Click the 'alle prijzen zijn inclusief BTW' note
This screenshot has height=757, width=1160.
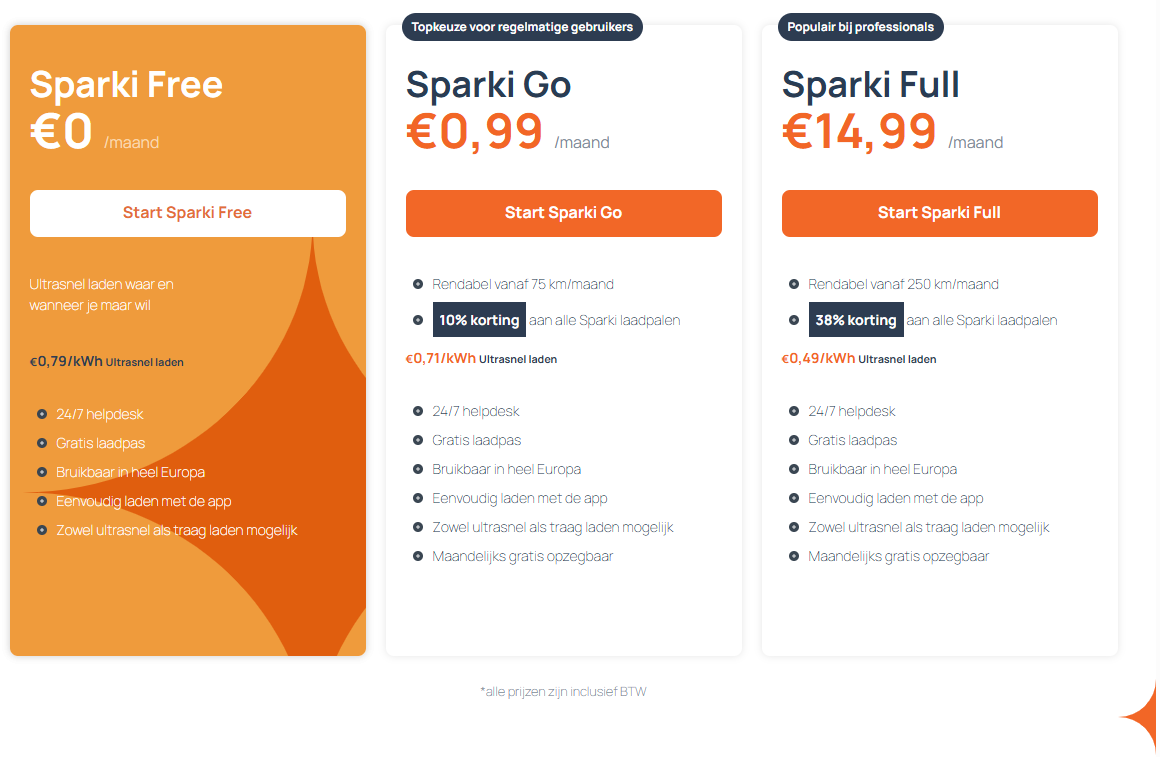pyautogui.click(x=563, y=691)
